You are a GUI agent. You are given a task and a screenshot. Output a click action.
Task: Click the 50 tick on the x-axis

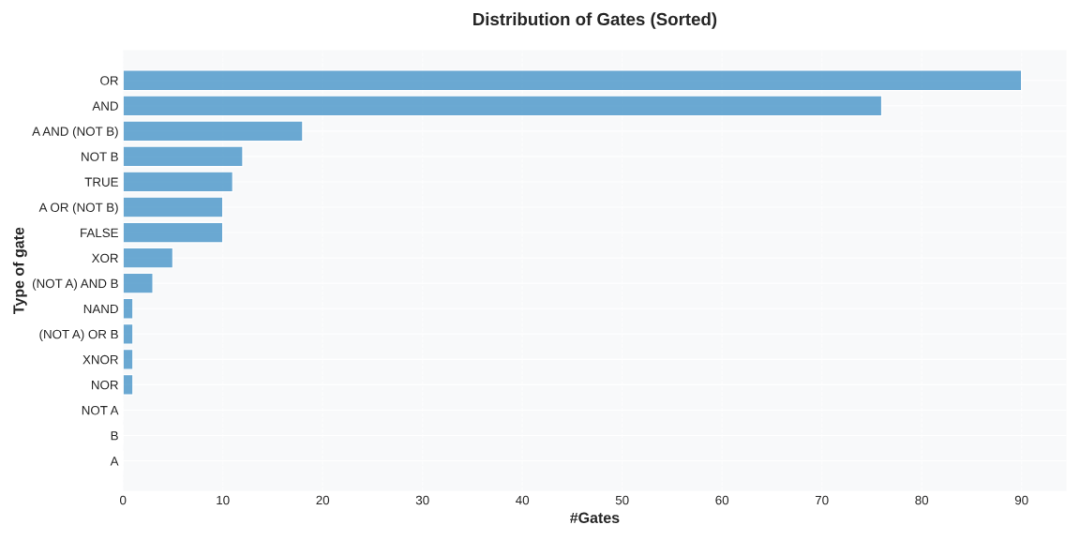pos(622,500)
